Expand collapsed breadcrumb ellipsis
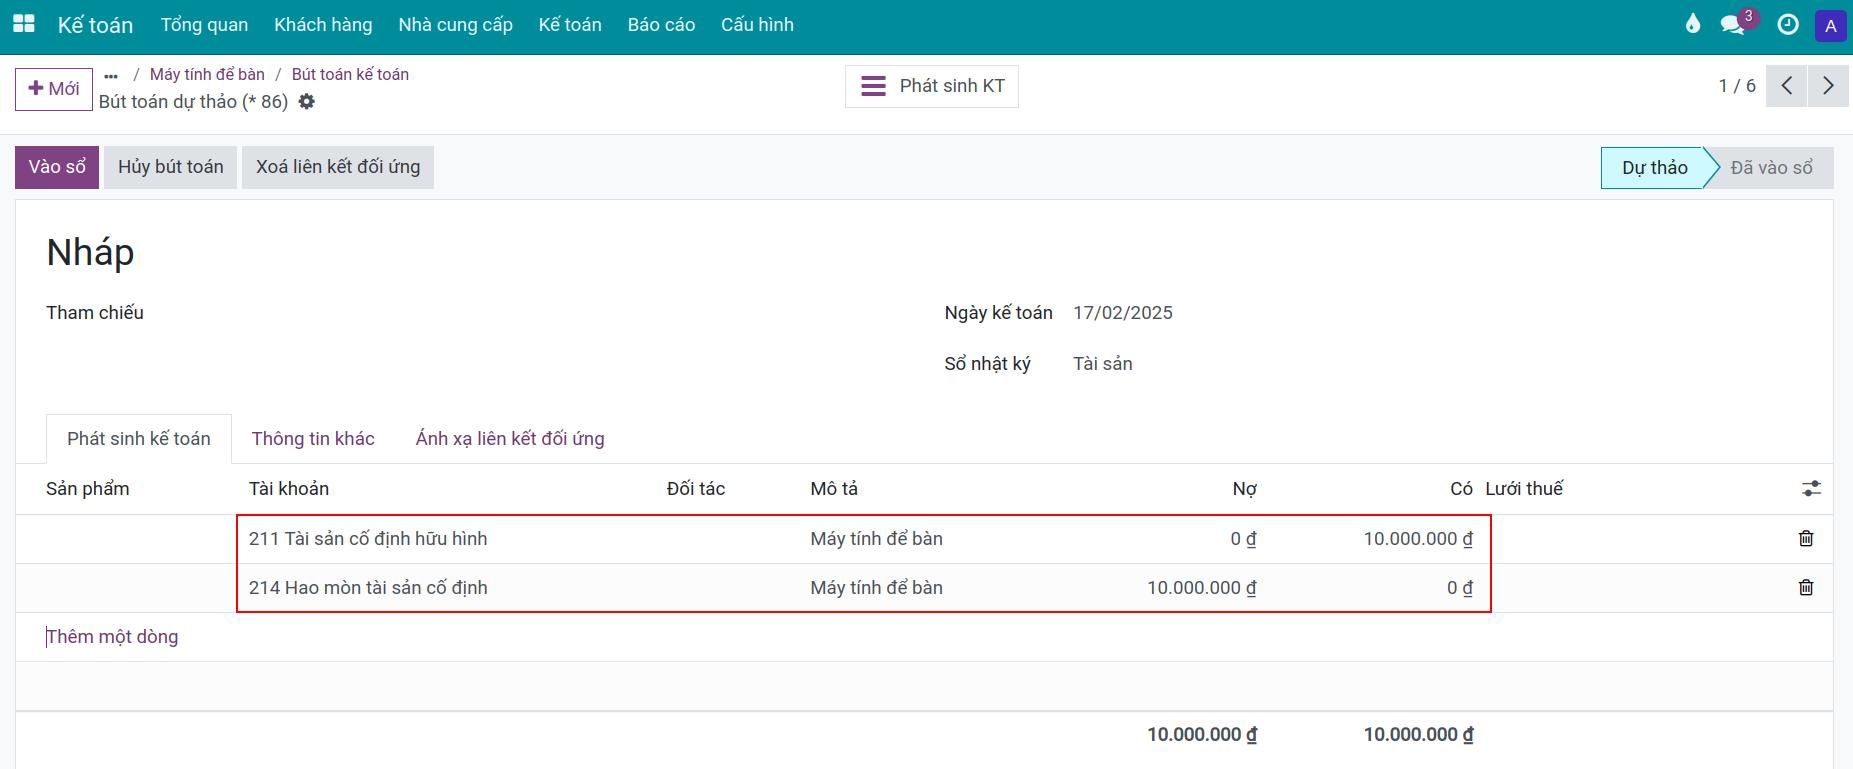Viewport: 1853px width, 769px height. (111, 75)
